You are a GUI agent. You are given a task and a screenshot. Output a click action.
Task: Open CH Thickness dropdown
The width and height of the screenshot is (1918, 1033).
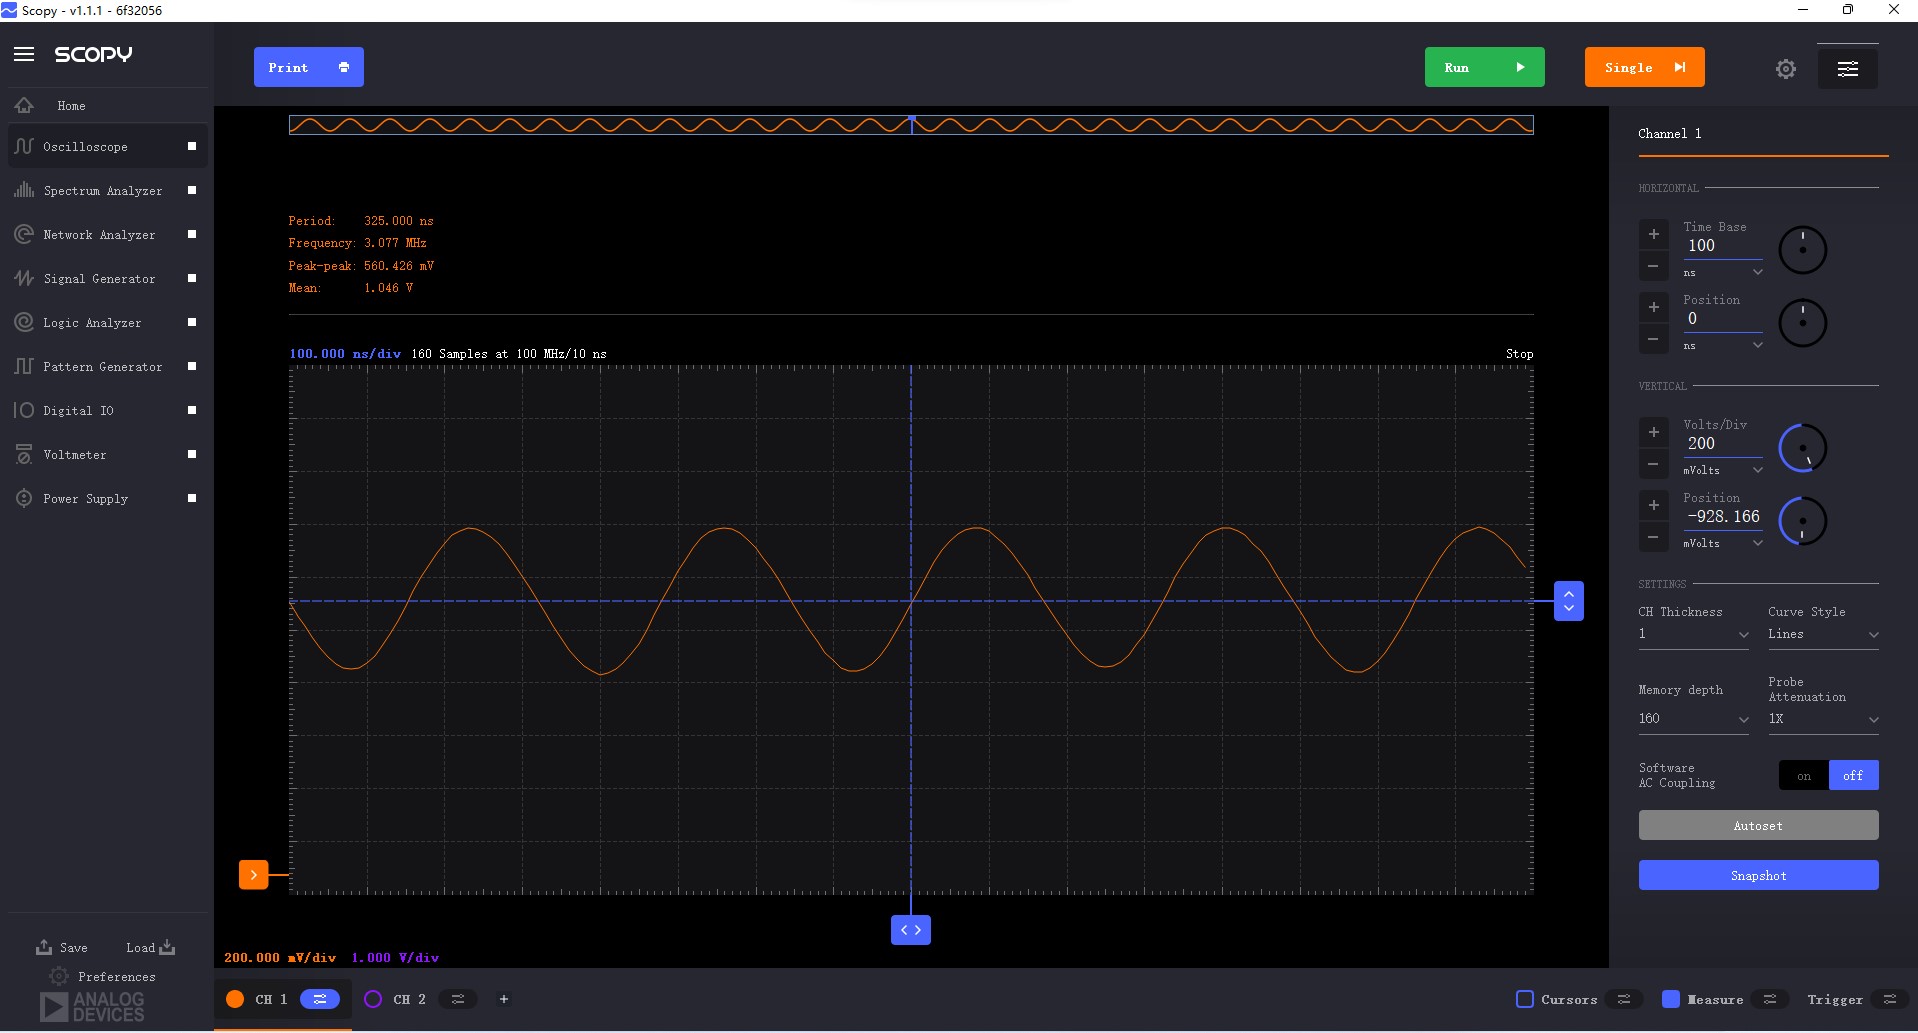click(1693, 634)
